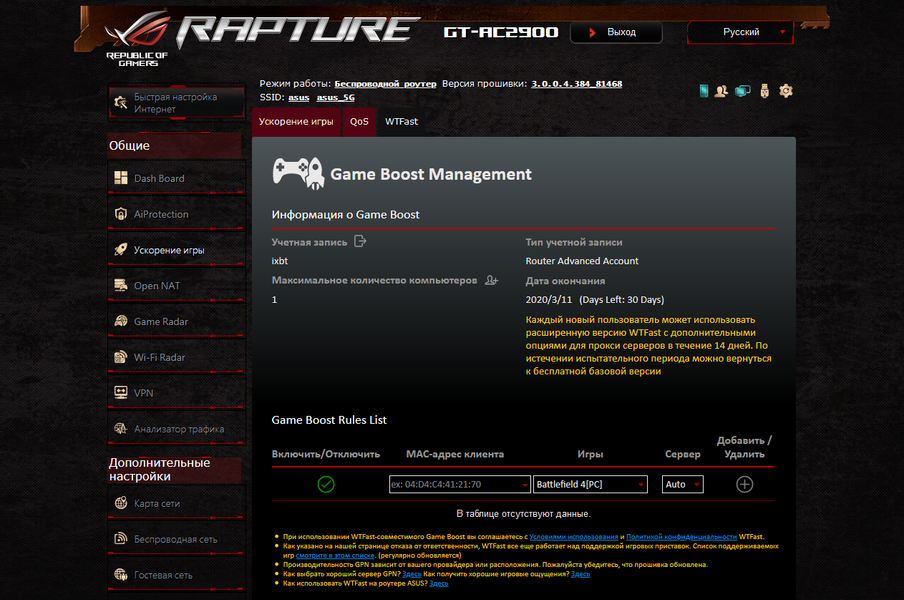Open firmware version 3.0.0.4.384_81468 link
The height and width of the screenshot is (600, 904).
[x=577, y=84]
